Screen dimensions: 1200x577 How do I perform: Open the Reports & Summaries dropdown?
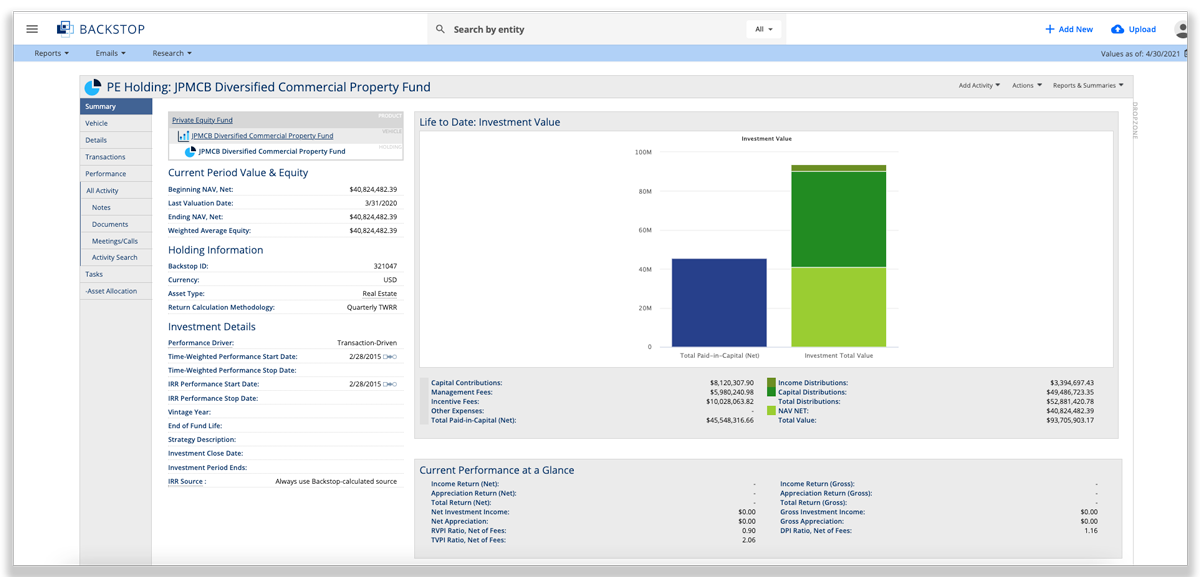coord(1088,85)
